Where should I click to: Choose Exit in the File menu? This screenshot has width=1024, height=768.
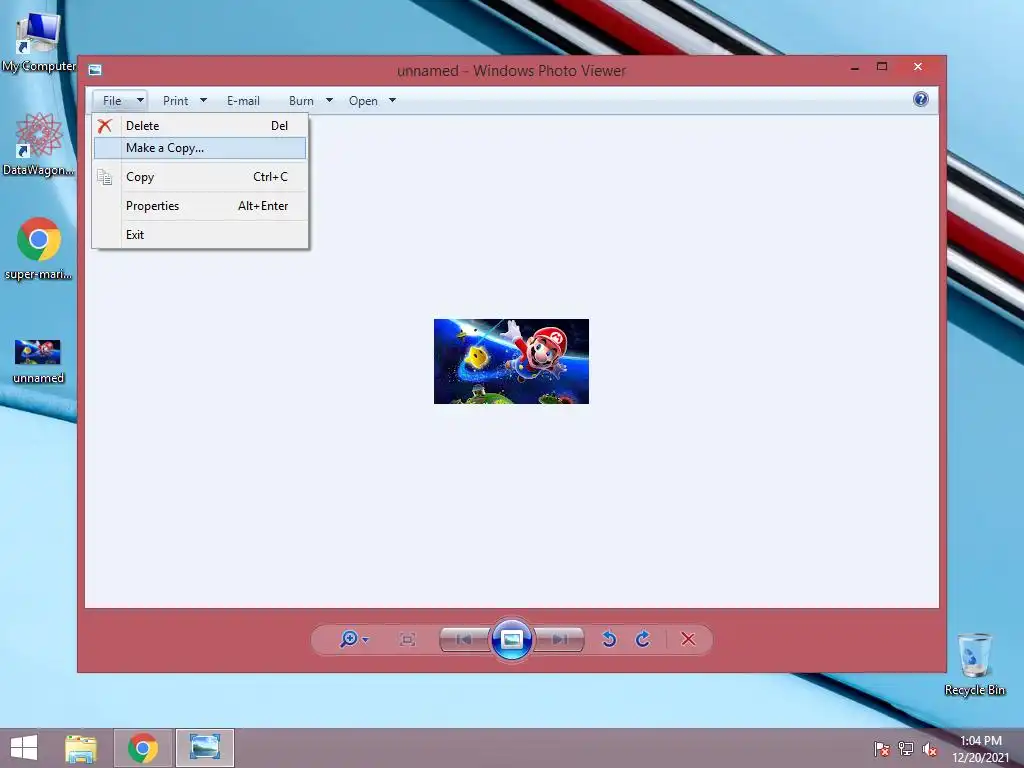200,234
